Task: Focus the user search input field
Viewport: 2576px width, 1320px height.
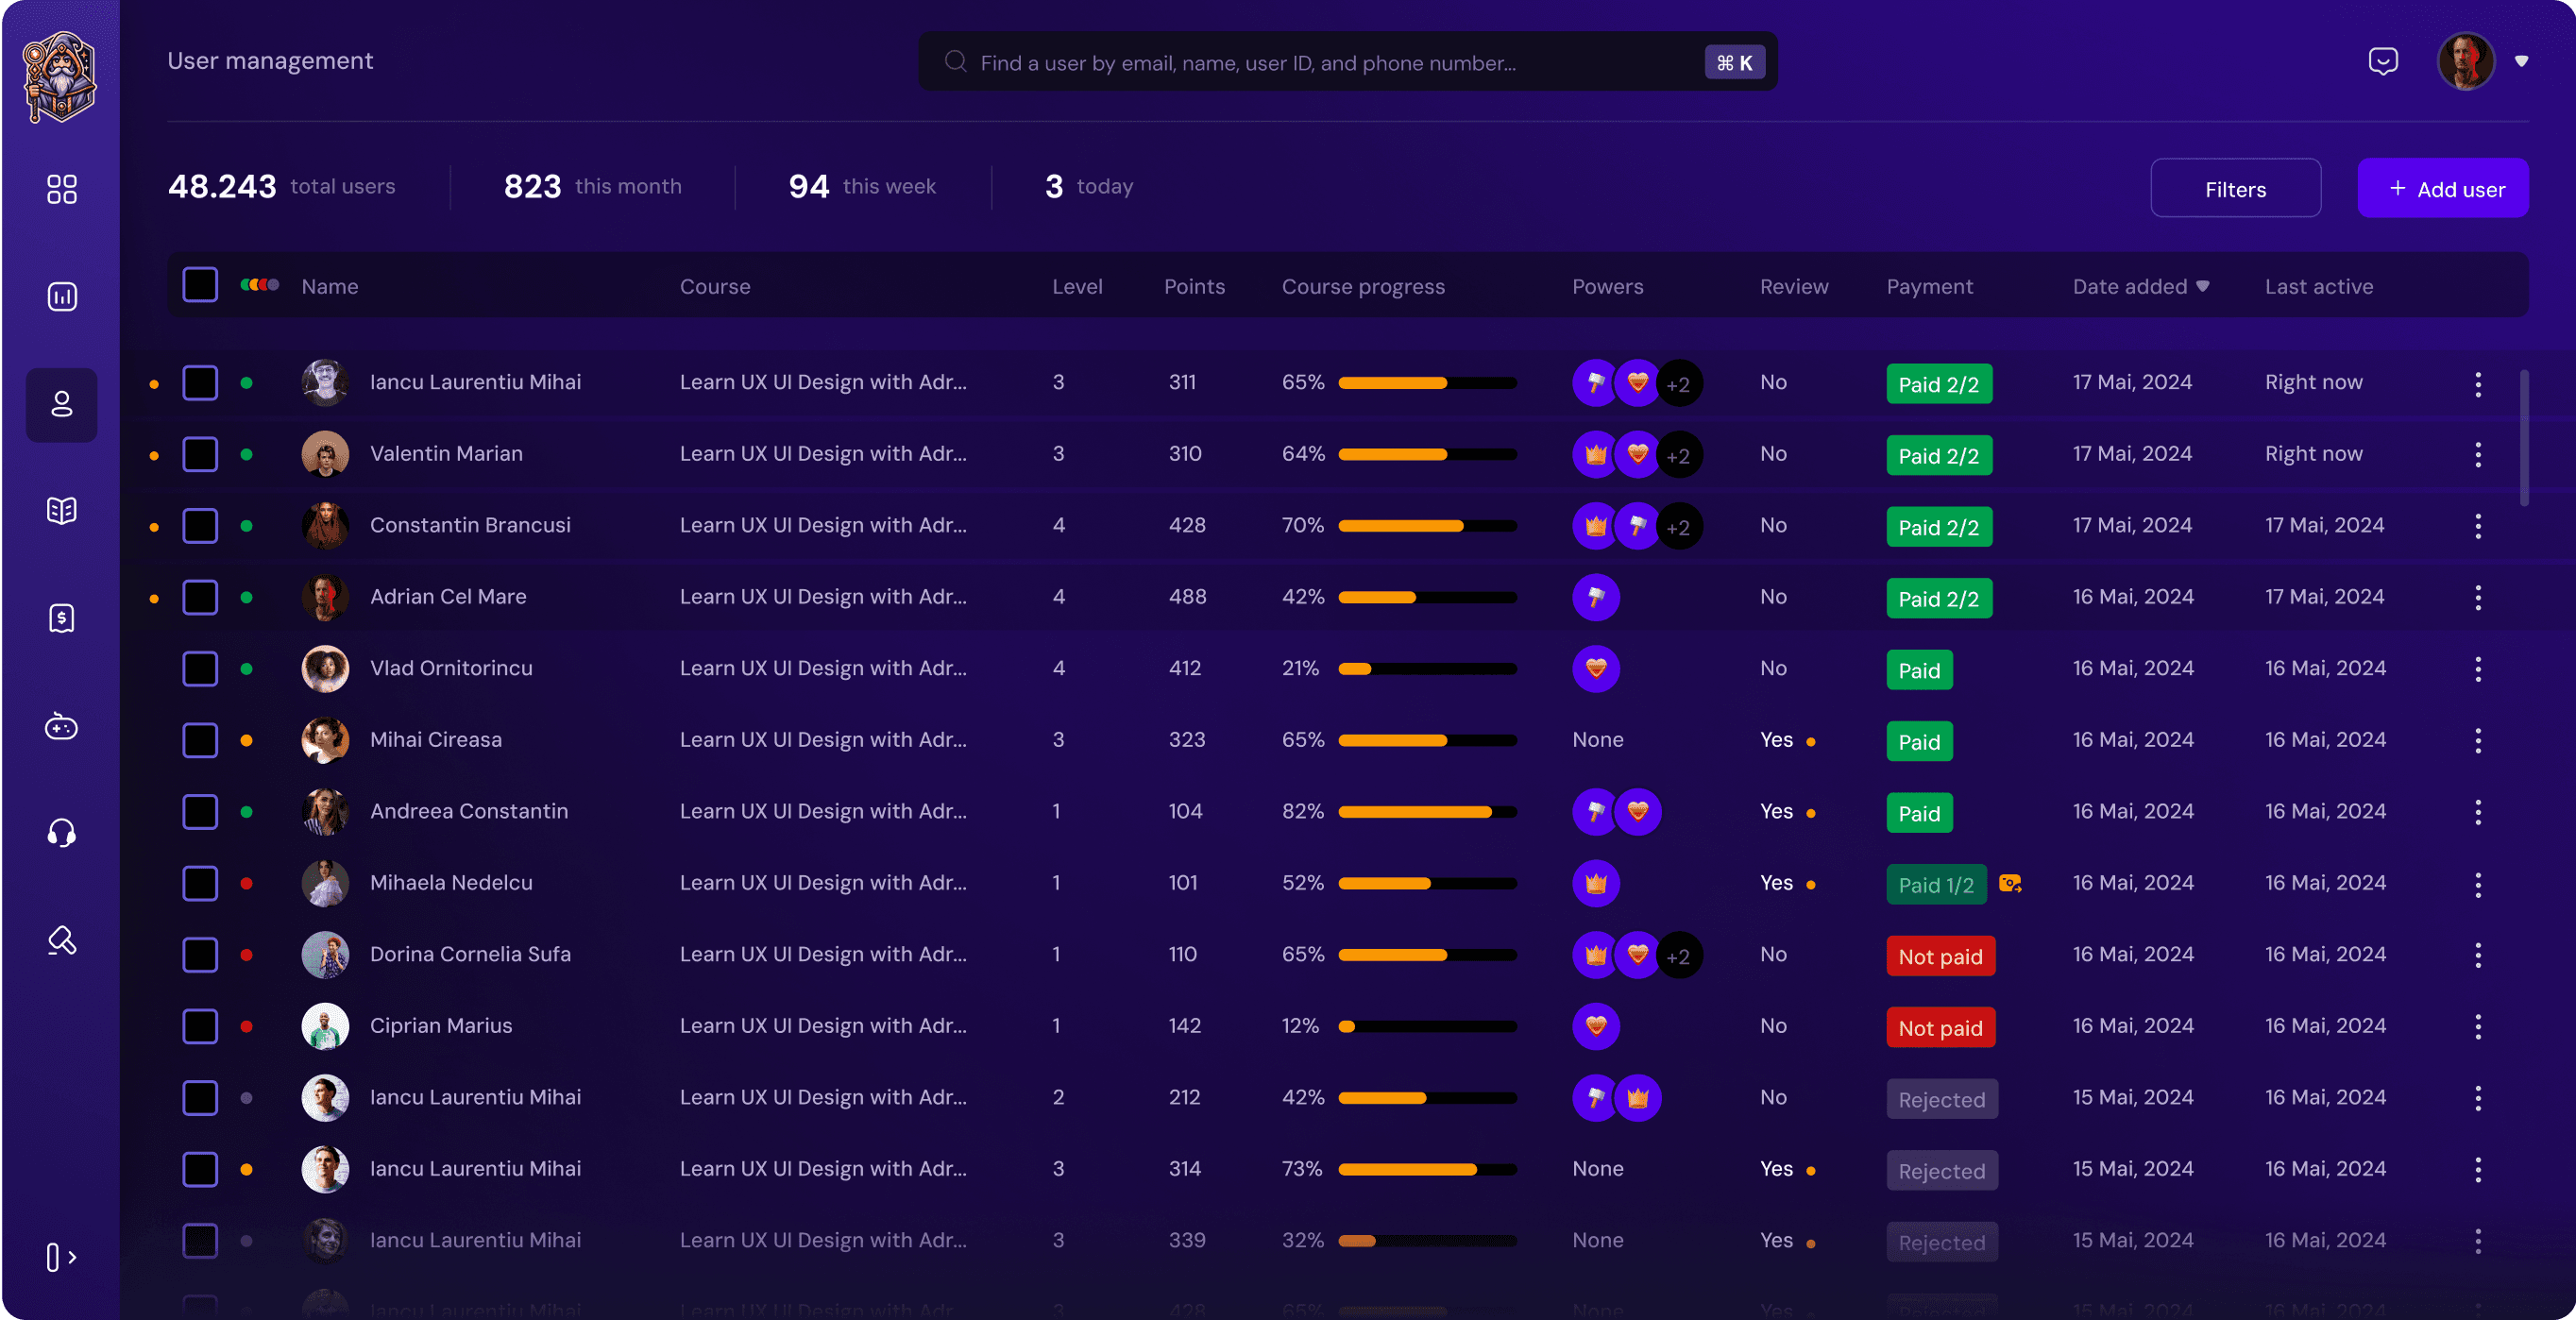Action: (1300, 61)
